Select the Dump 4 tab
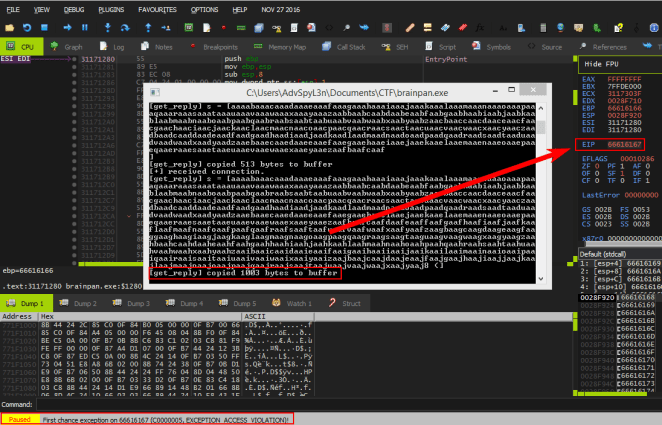 click(185, 303)
